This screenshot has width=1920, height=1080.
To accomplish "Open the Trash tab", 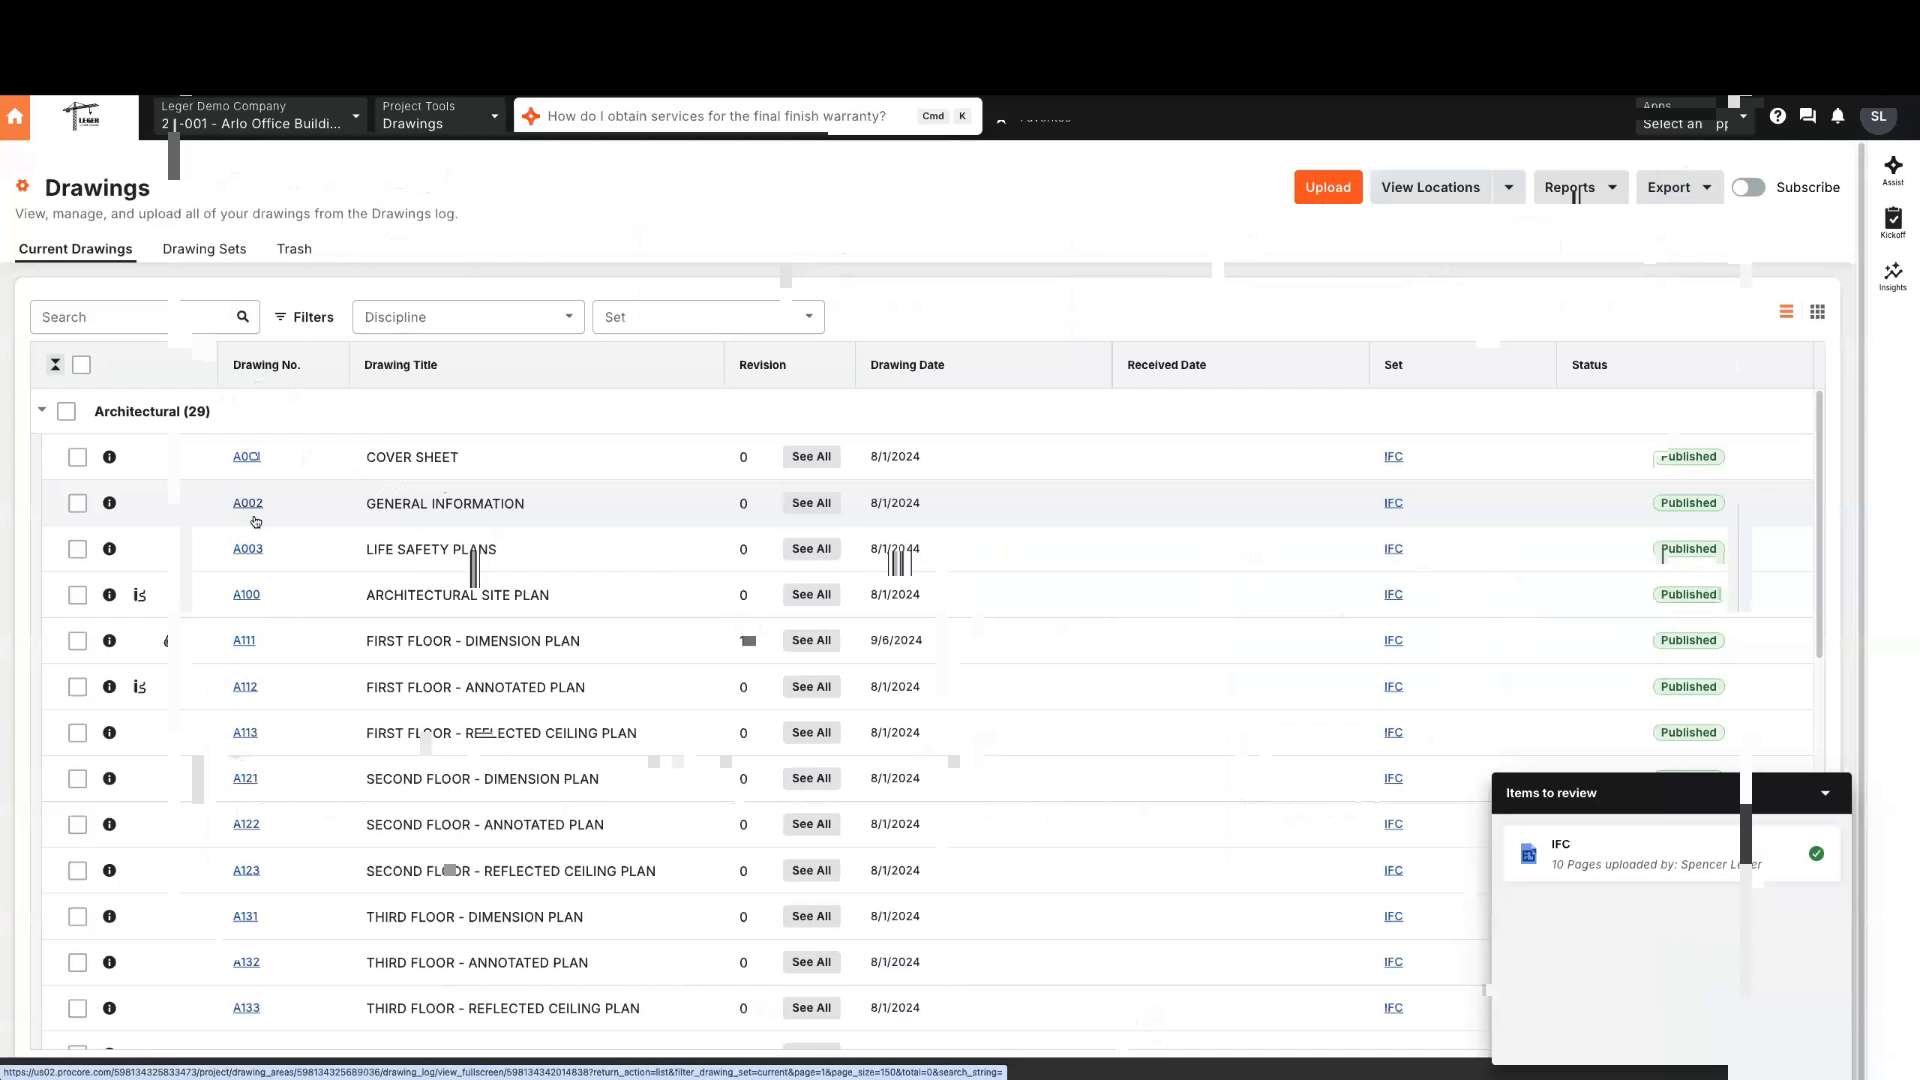I will tap(294, 249).
